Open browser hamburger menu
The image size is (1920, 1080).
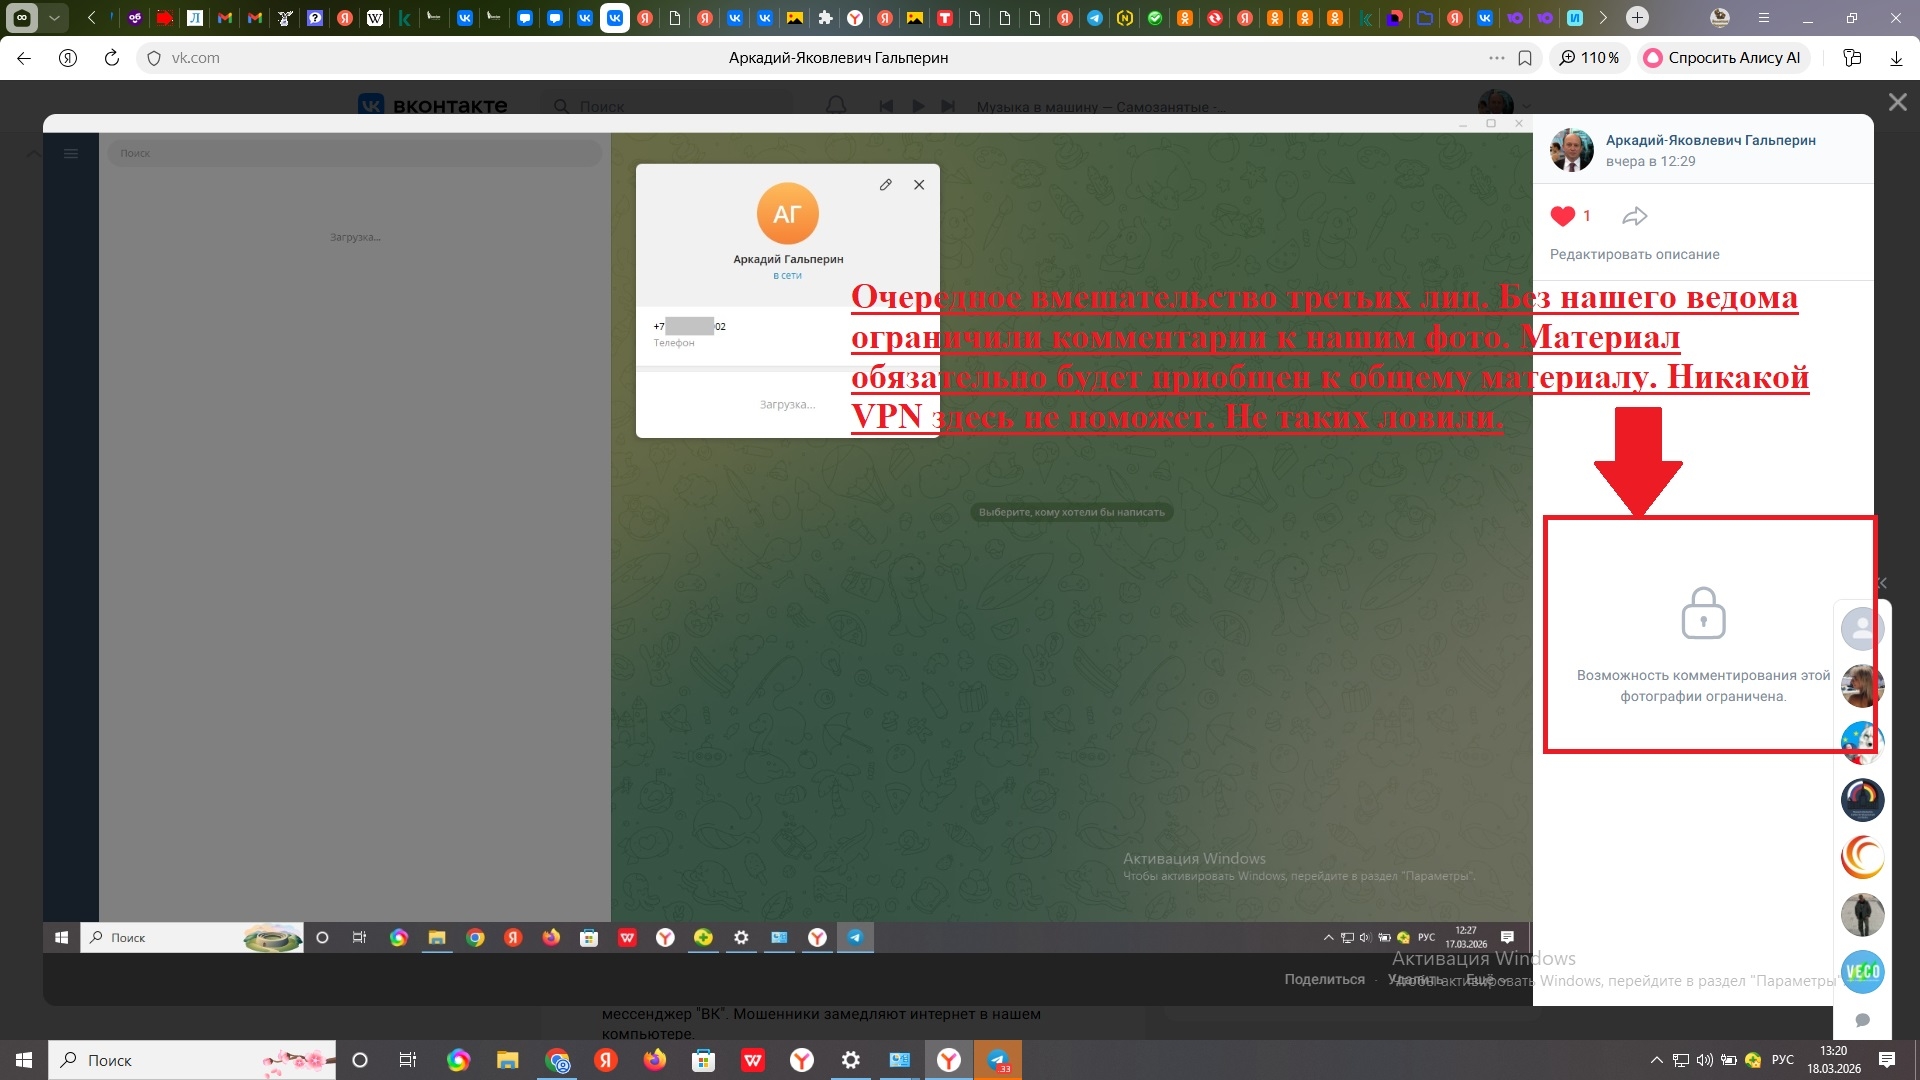(1764, 18)
